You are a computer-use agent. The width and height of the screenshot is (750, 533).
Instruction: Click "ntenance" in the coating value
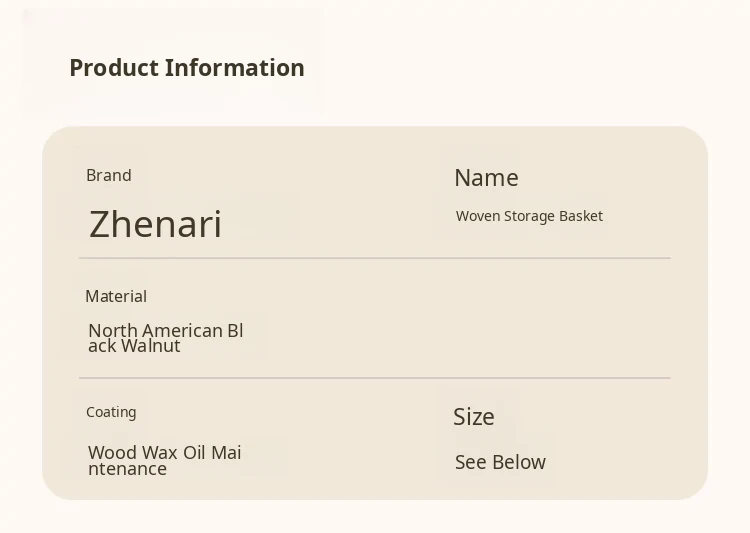pos(127,468)
